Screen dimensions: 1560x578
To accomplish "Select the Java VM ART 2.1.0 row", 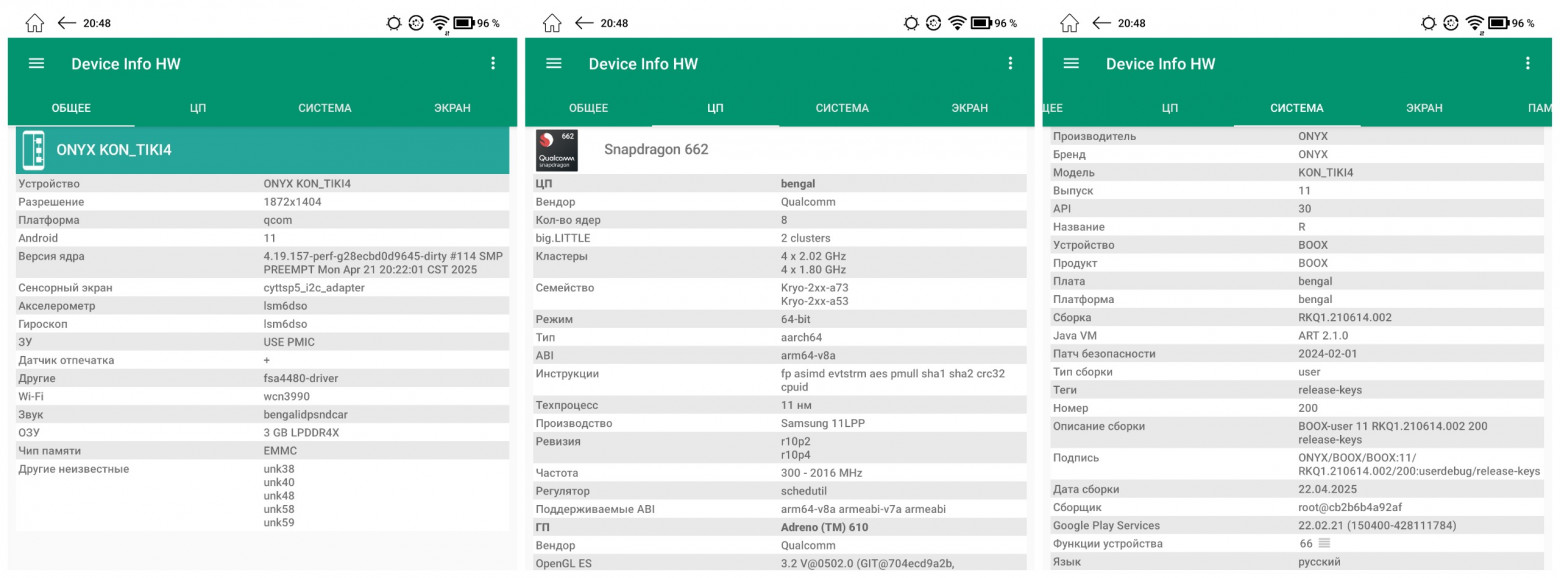I will [1297, 335].
